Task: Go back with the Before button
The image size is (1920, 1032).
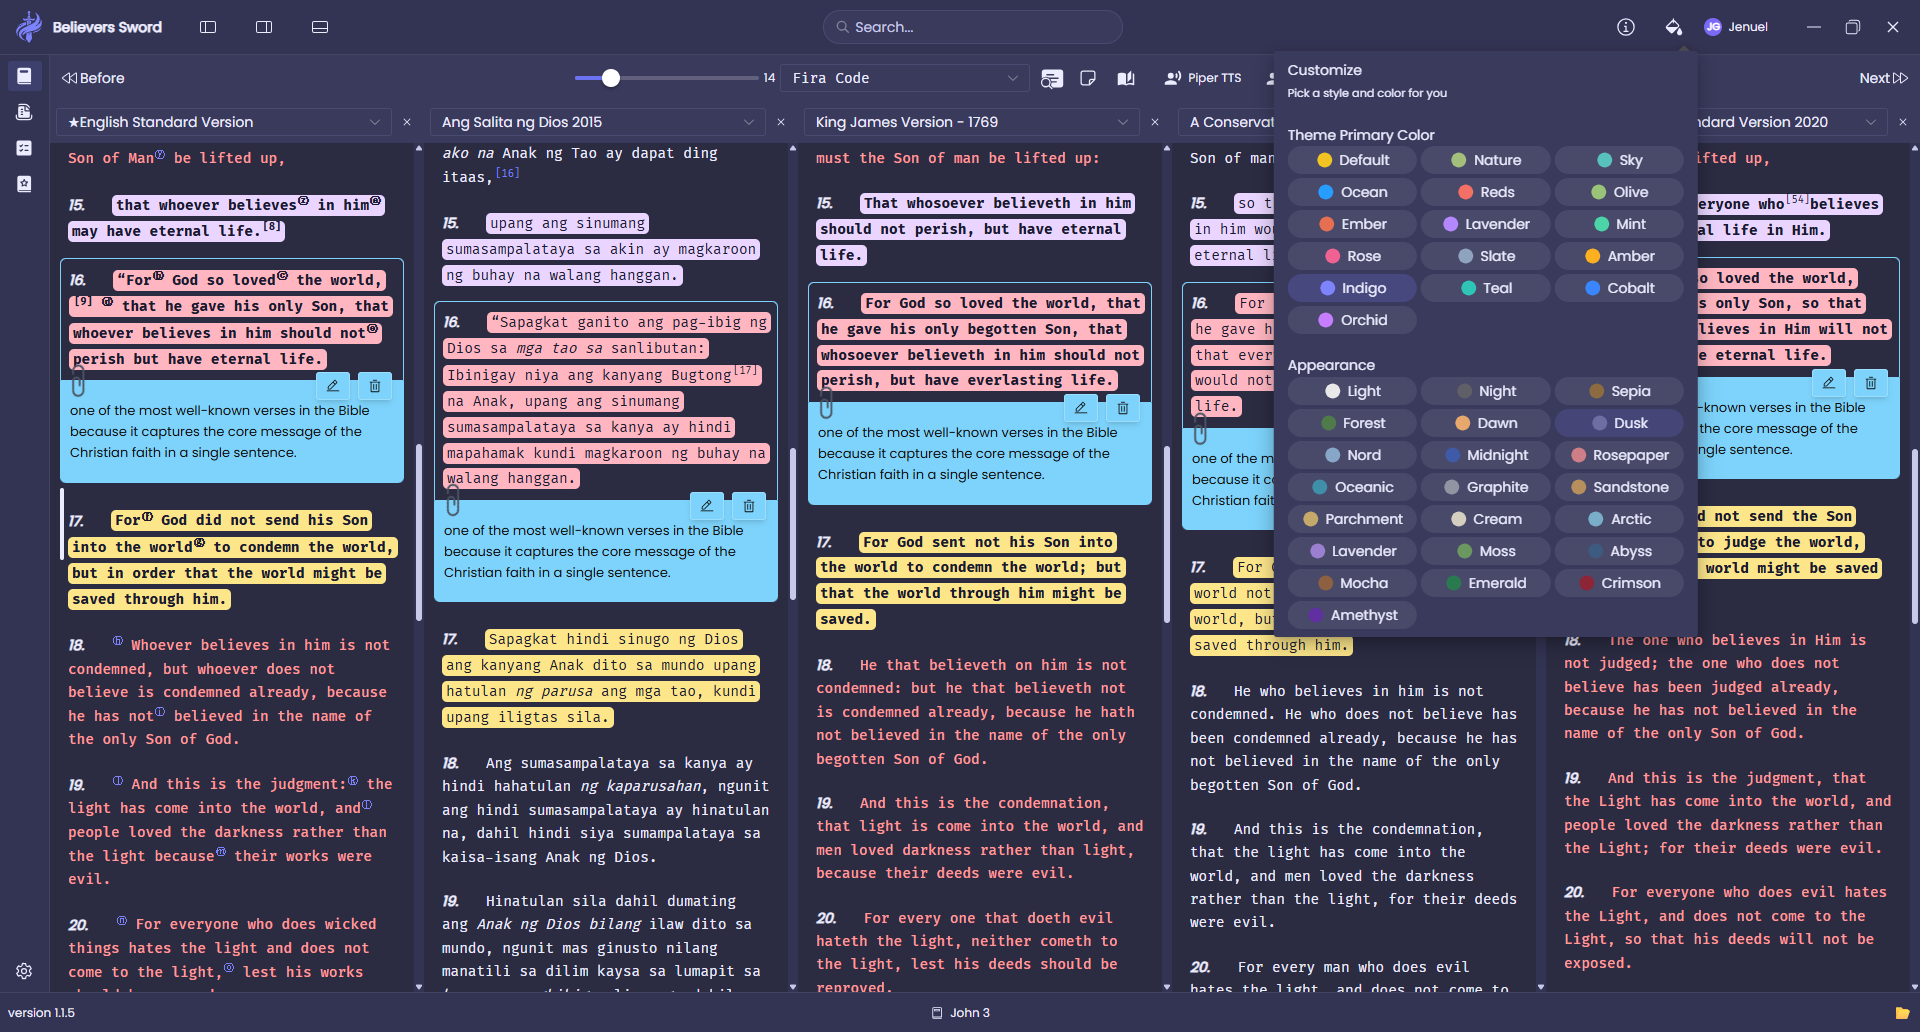Action: coord(93,78)
